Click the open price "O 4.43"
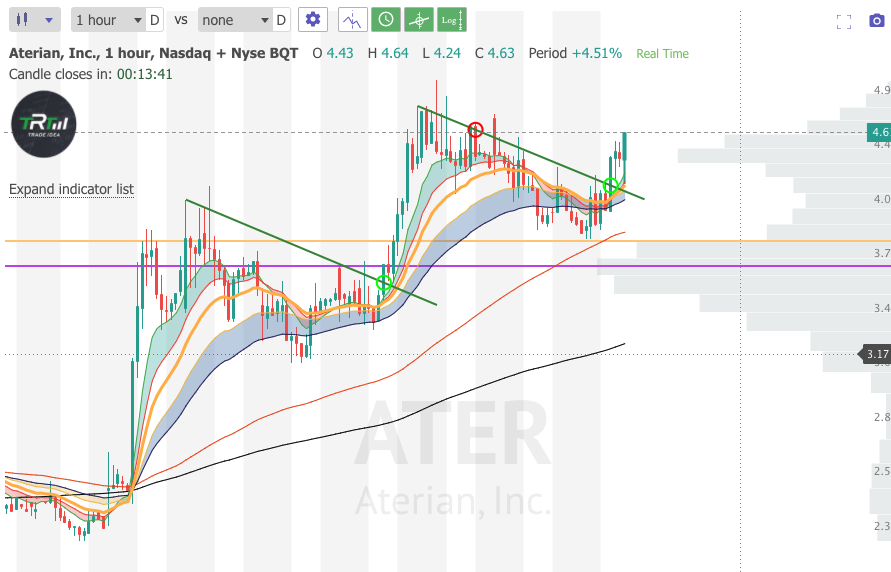The image size is (891, 572). (x=333, y=53)
